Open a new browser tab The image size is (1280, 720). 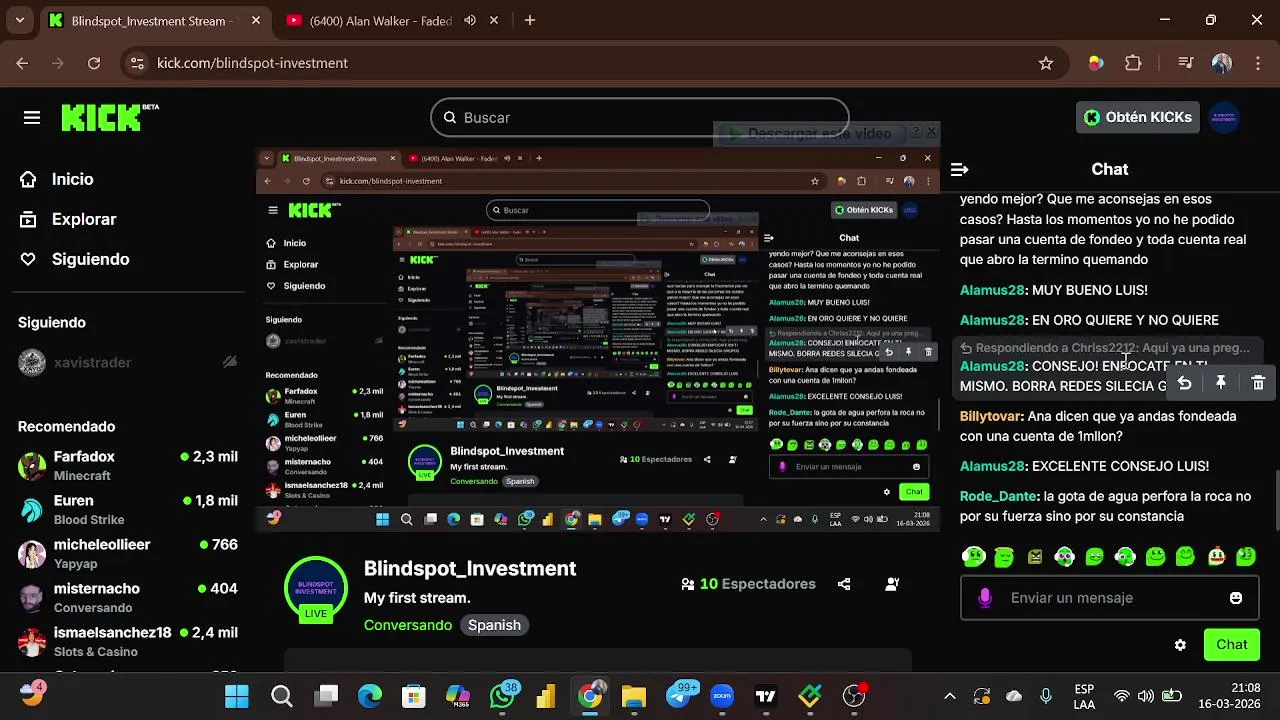[530, 20]
